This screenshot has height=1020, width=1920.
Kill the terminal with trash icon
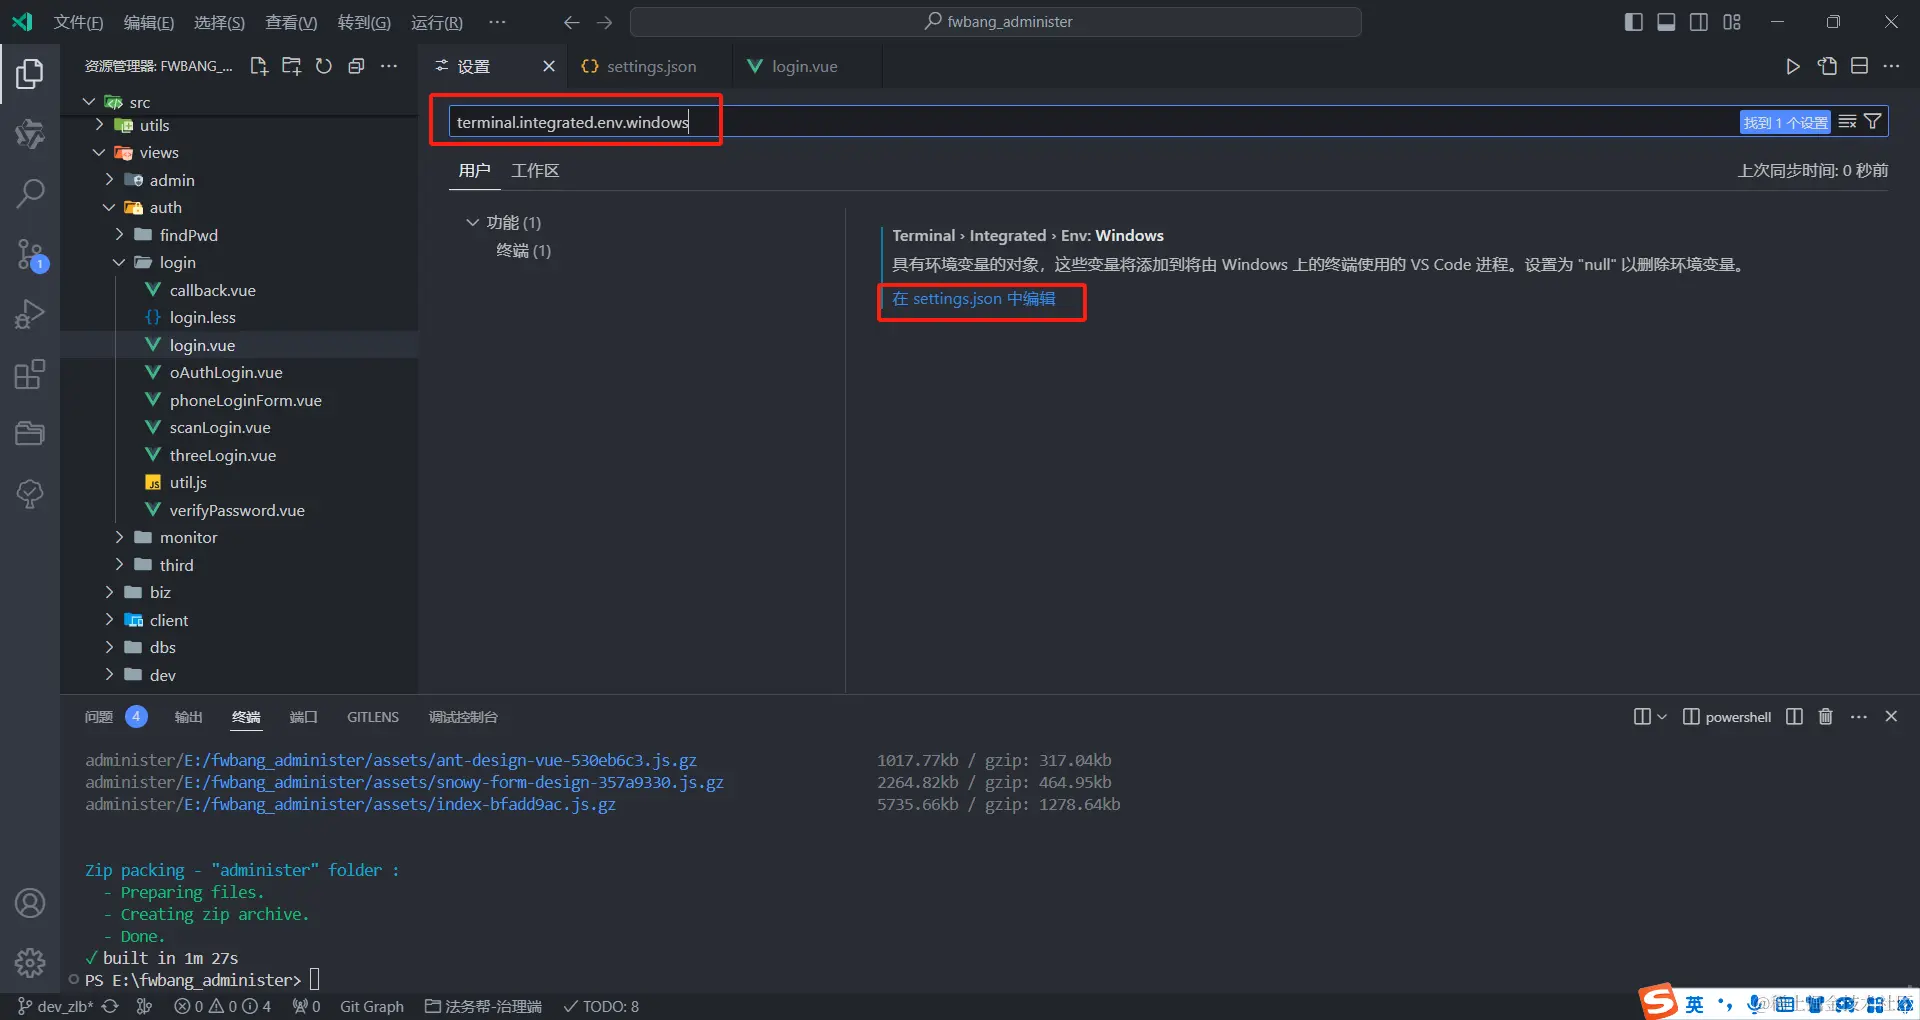pos(1826,716)
